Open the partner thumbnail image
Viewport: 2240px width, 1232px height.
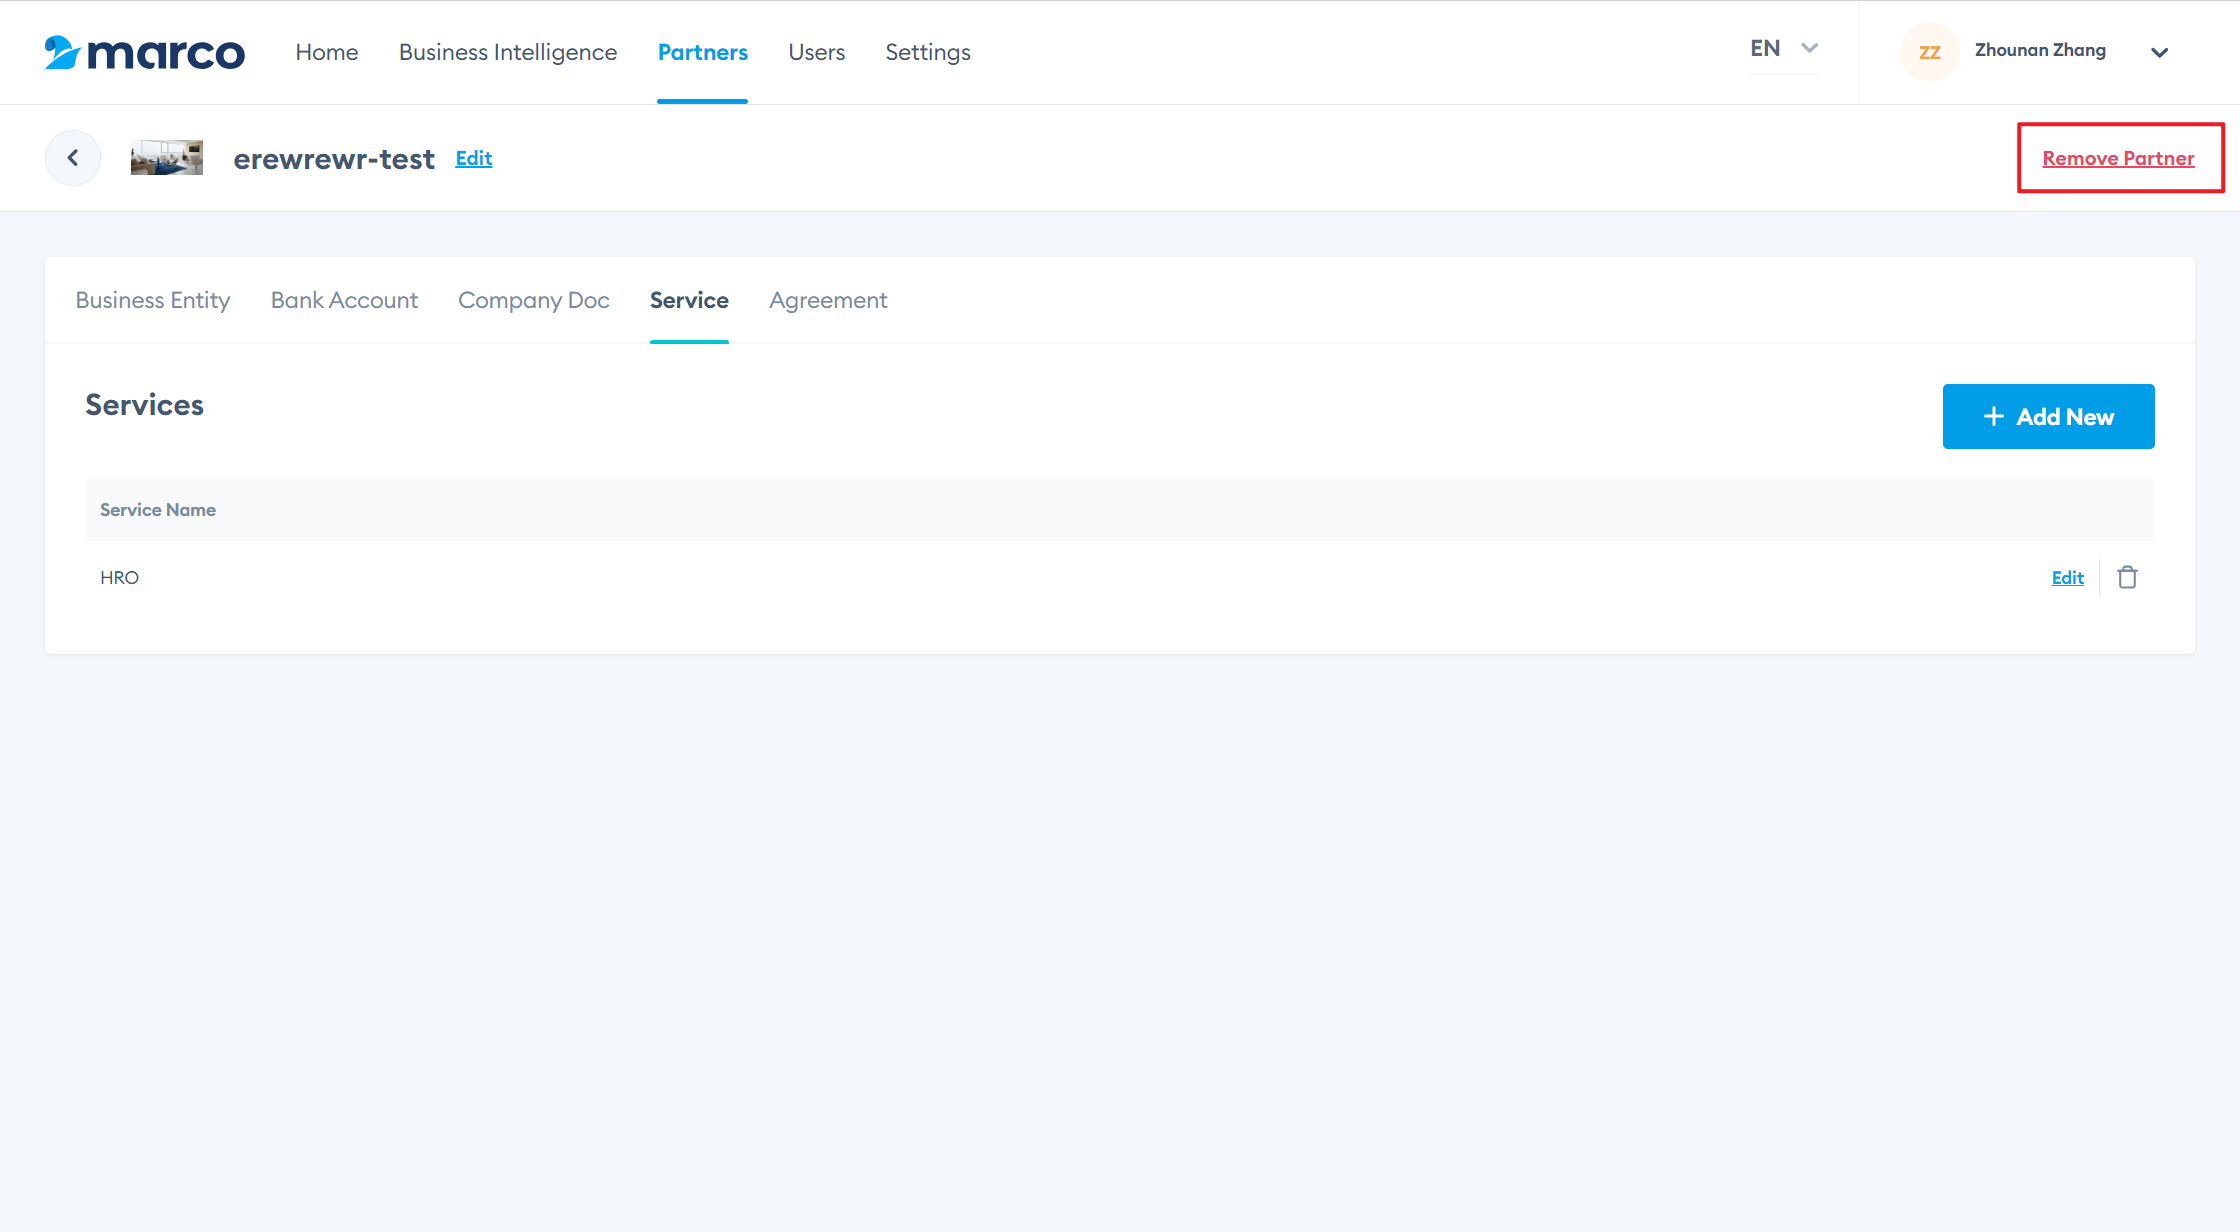[167, 158]
